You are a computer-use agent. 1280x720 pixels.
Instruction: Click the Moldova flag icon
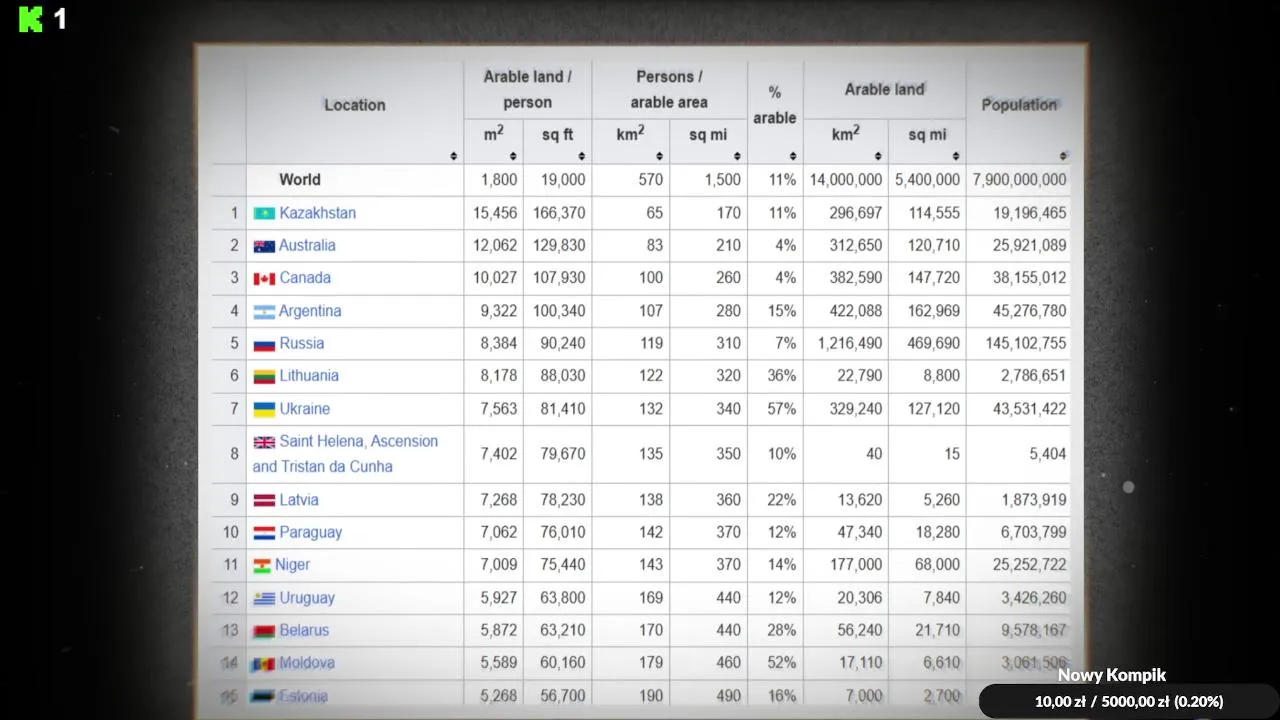264,663
